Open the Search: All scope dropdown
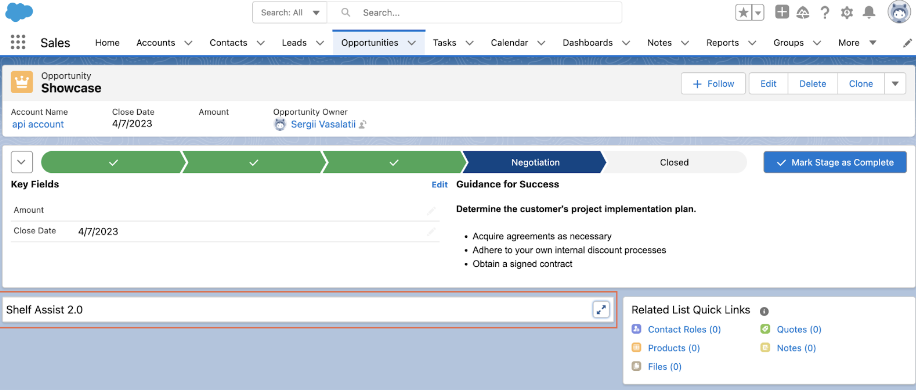Image resolution: width=916 pixels, height=390 pixels. coord(290,12)
